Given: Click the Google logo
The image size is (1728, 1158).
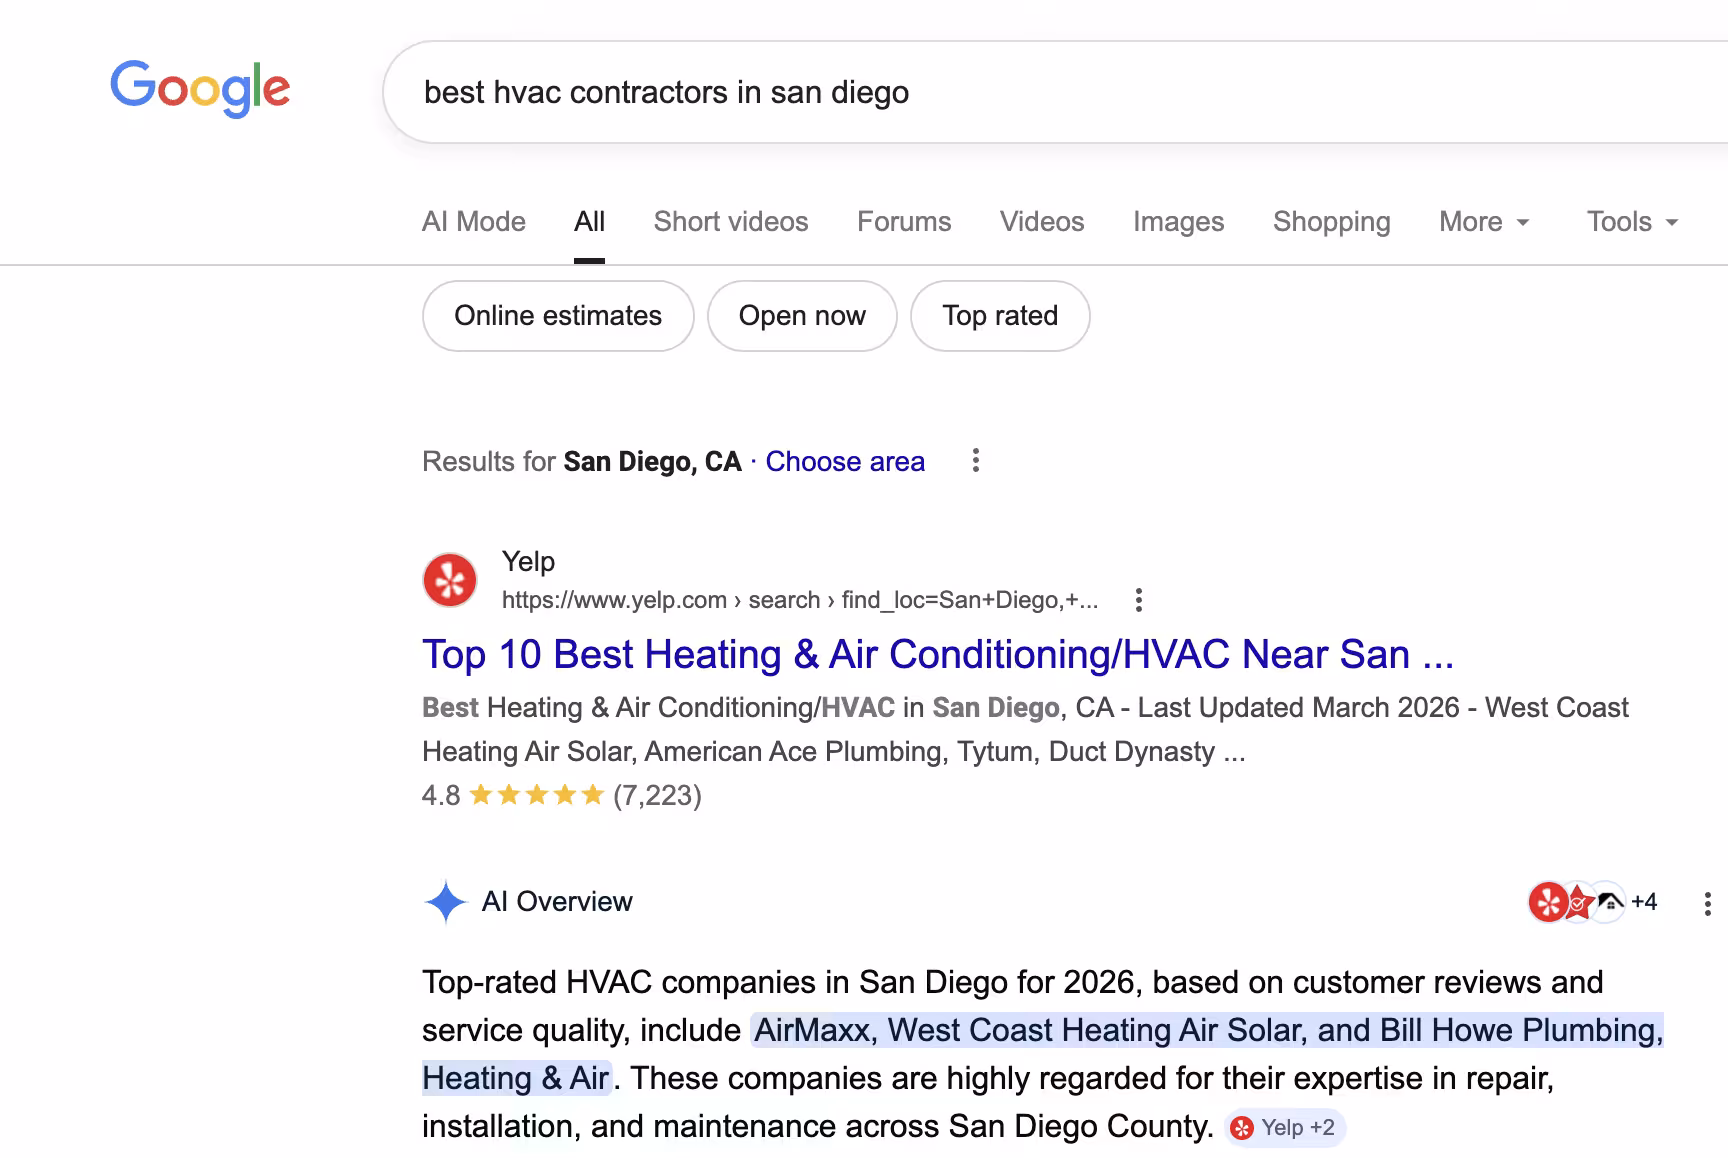Looking at the screenshot, I should click(200, 88).
